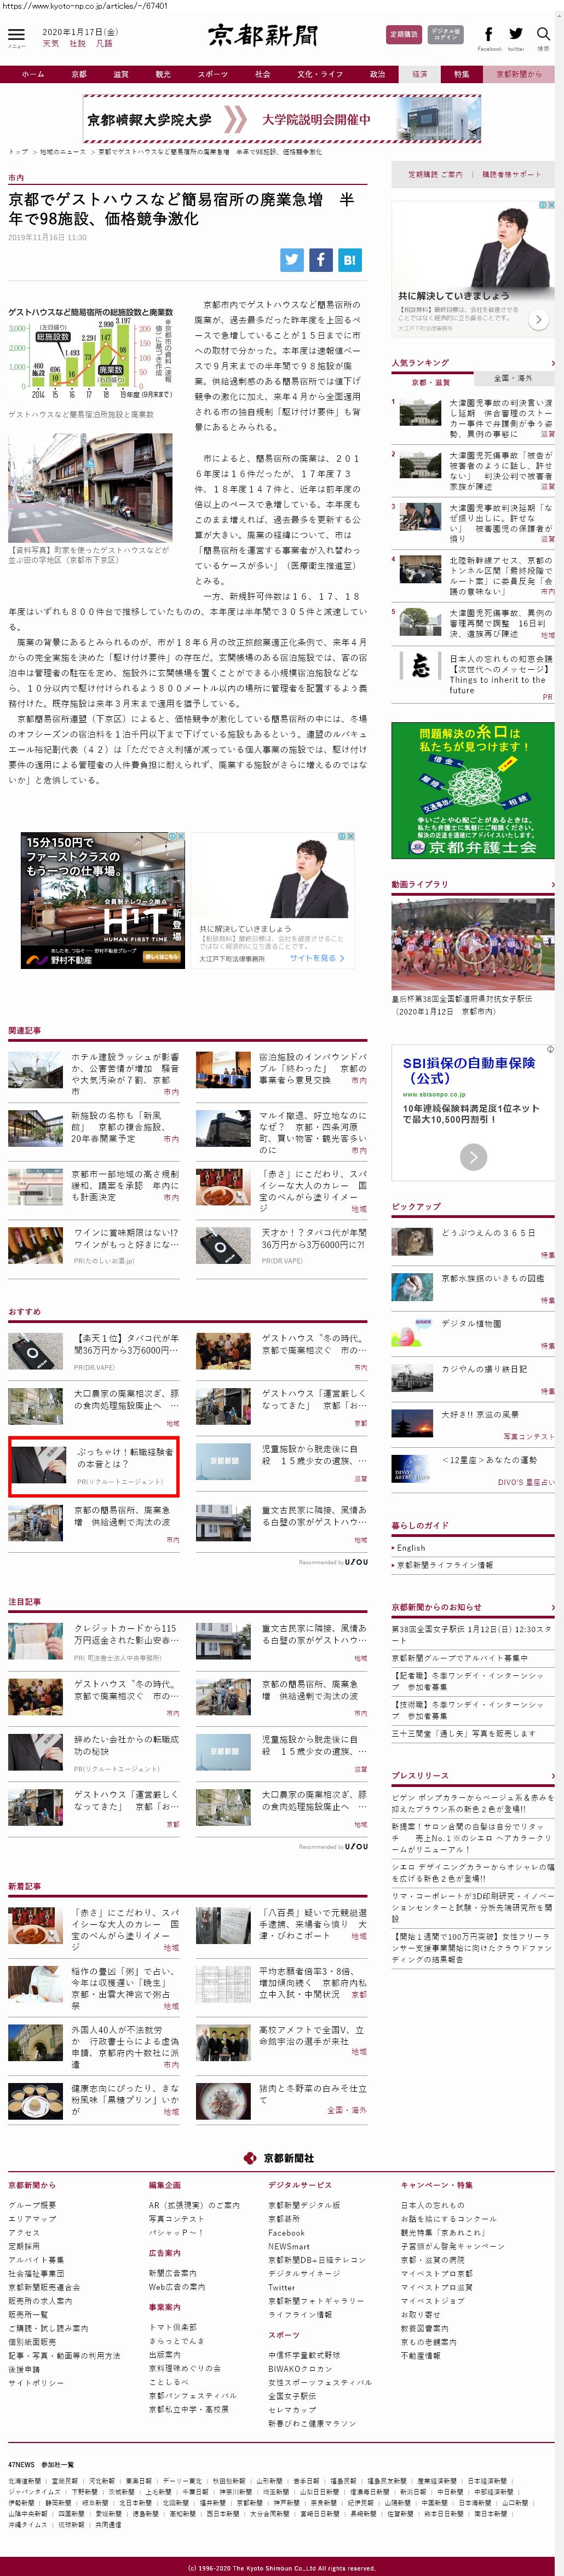564x2576 pixels.
Task: Open the 滋賀 navigation item
Action: coord(121,74)
